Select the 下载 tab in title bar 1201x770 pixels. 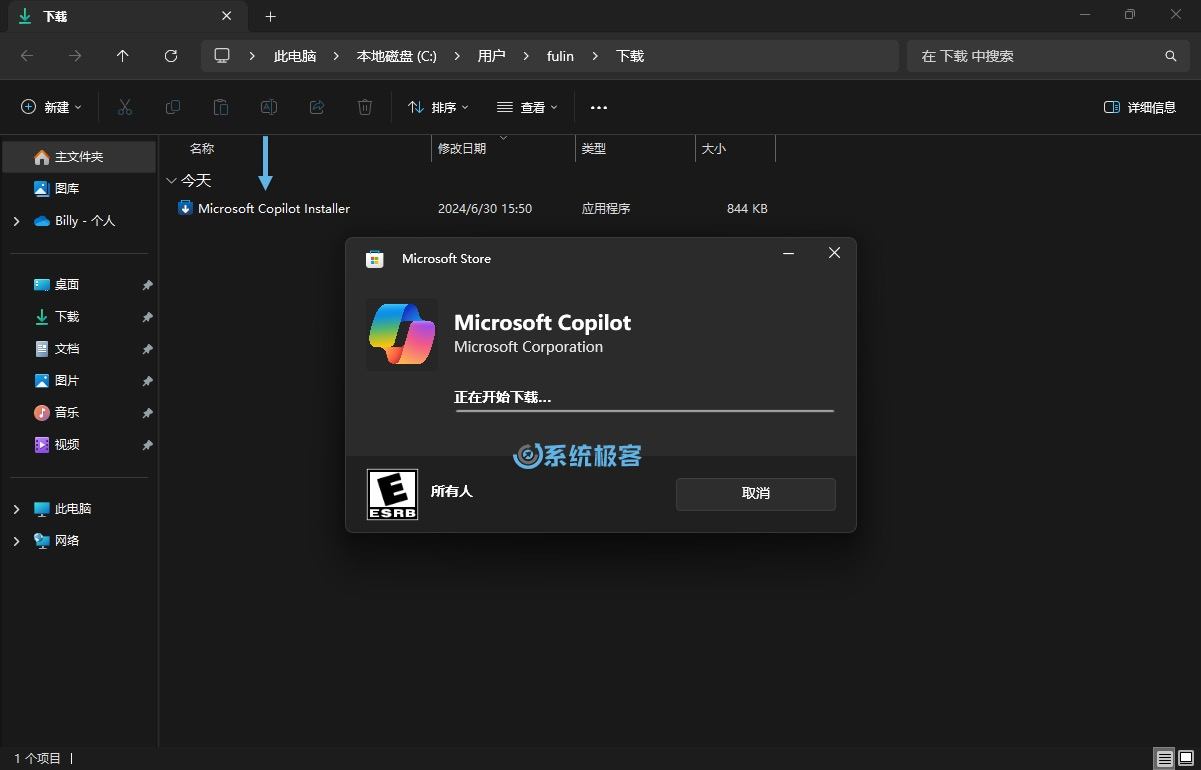point(126,17)
